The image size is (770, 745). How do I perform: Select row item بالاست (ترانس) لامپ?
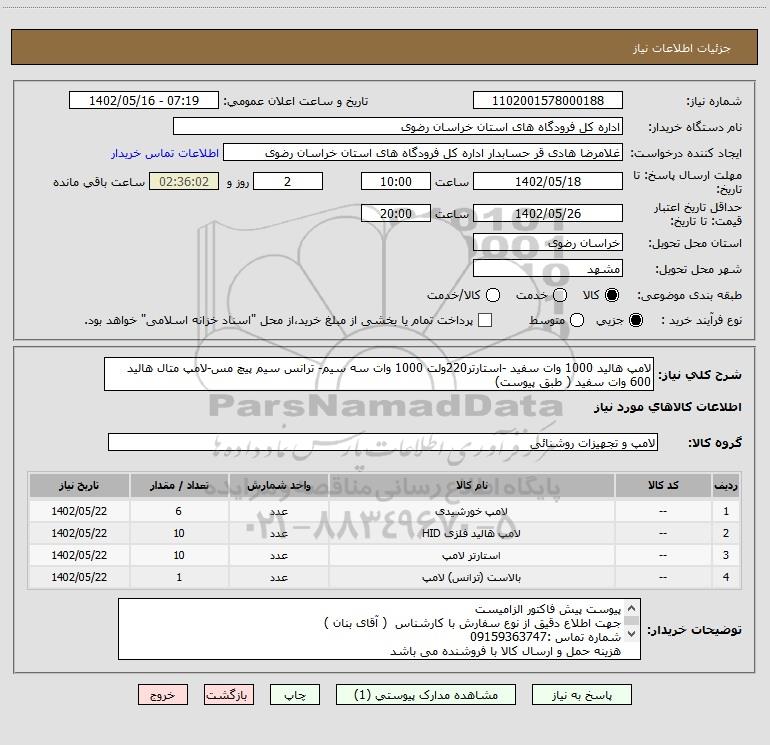pos(471,578)
